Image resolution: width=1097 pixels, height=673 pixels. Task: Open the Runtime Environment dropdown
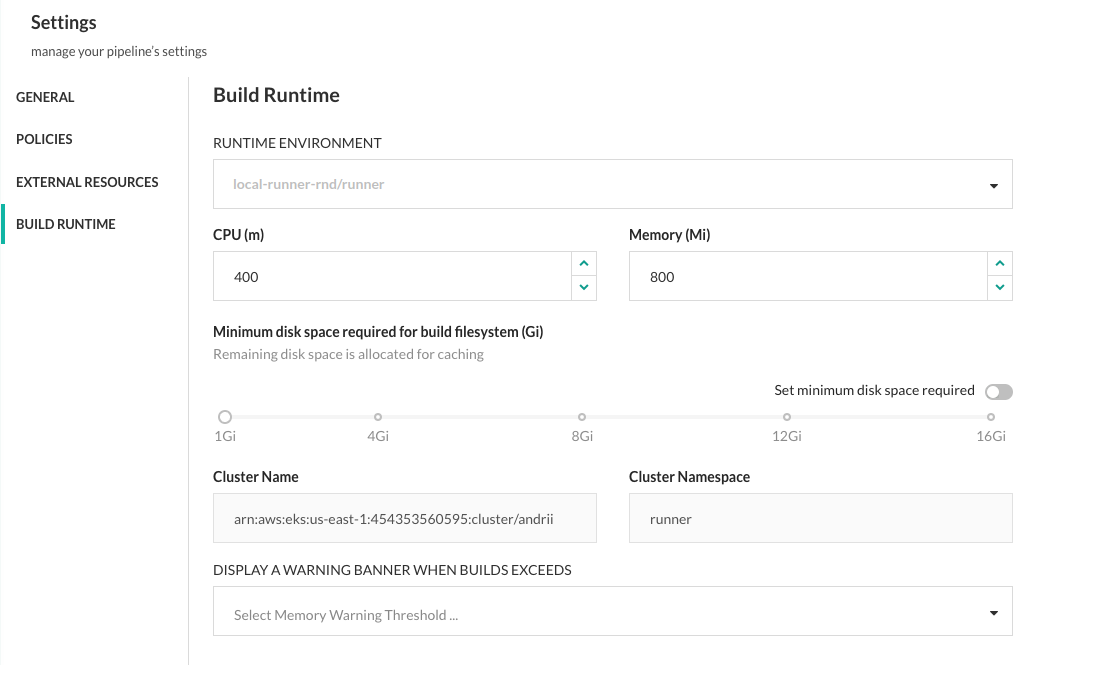coord(612,185)
